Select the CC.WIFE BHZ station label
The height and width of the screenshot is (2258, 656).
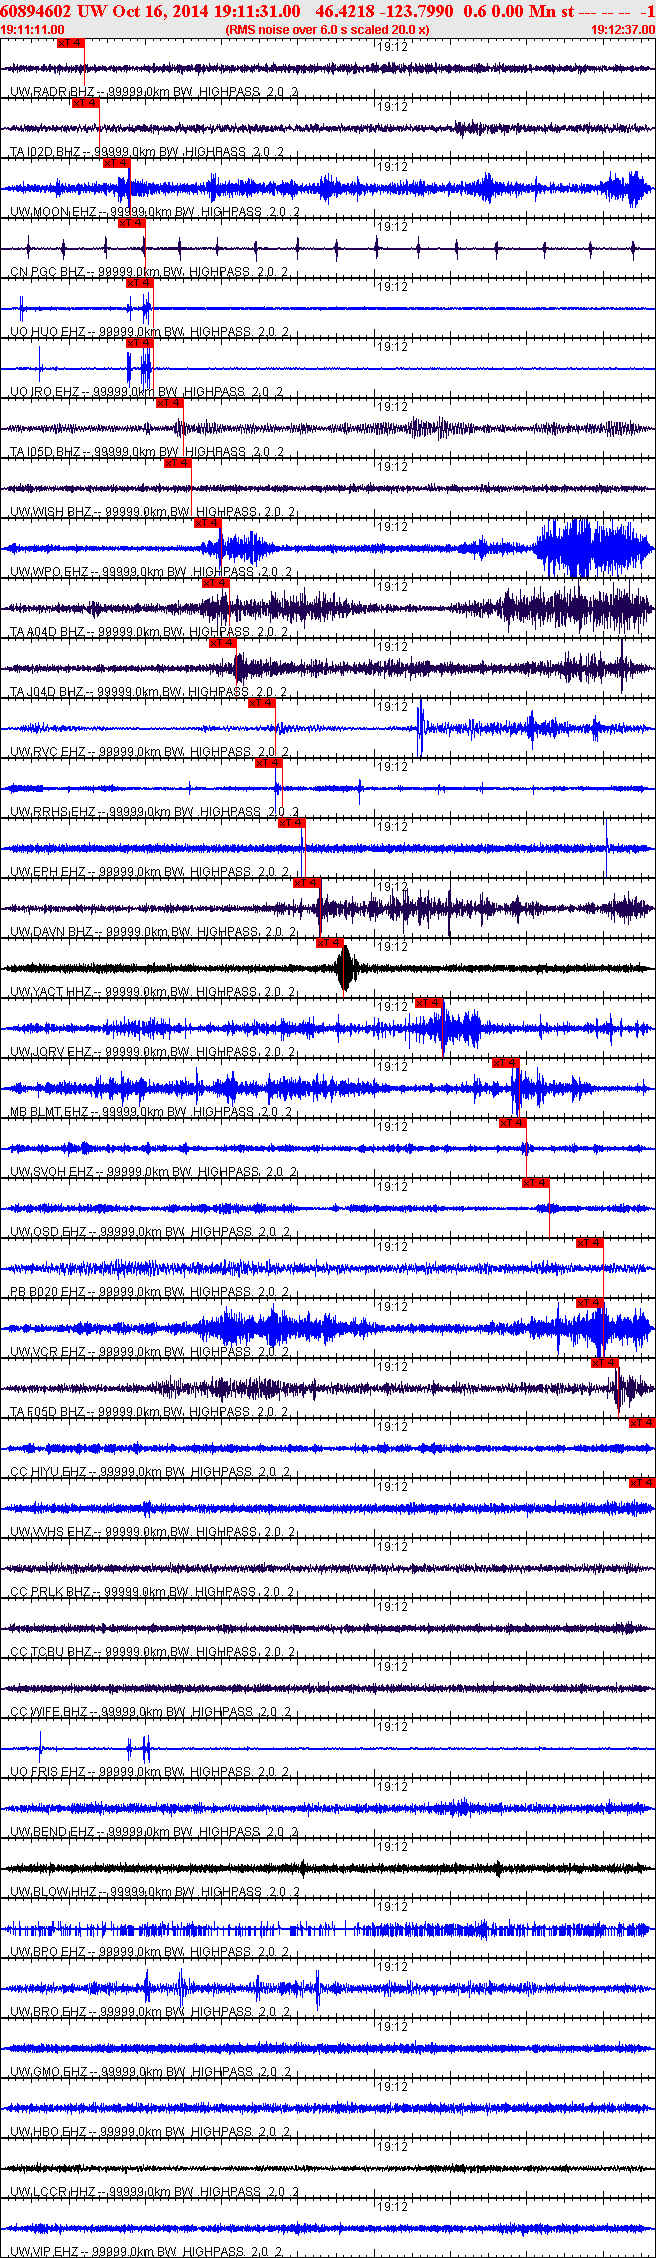(x=49, y=1712)
